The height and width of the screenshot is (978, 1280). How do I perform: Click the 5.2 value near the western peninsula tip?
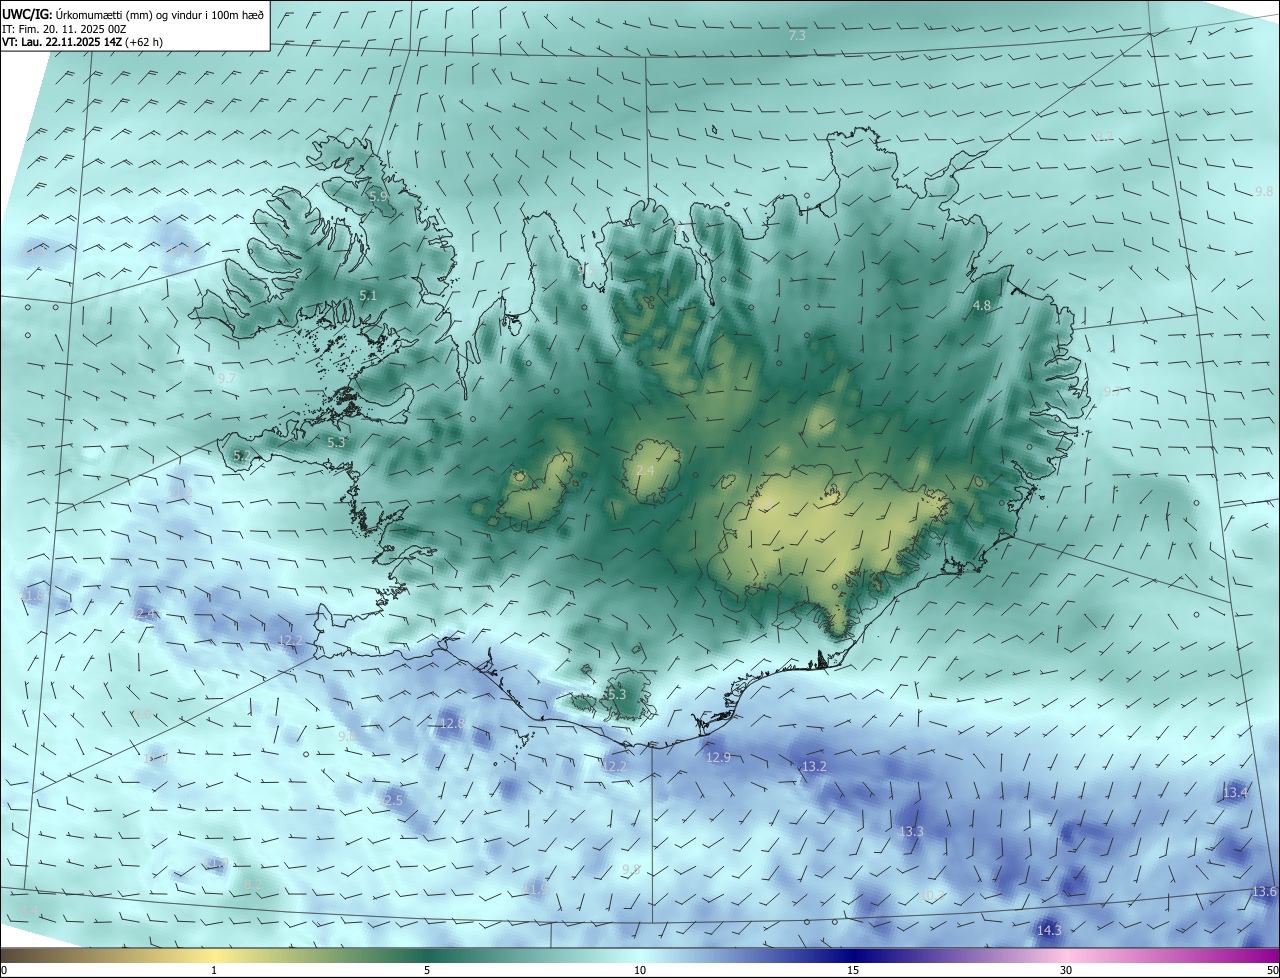coord(242,455)
